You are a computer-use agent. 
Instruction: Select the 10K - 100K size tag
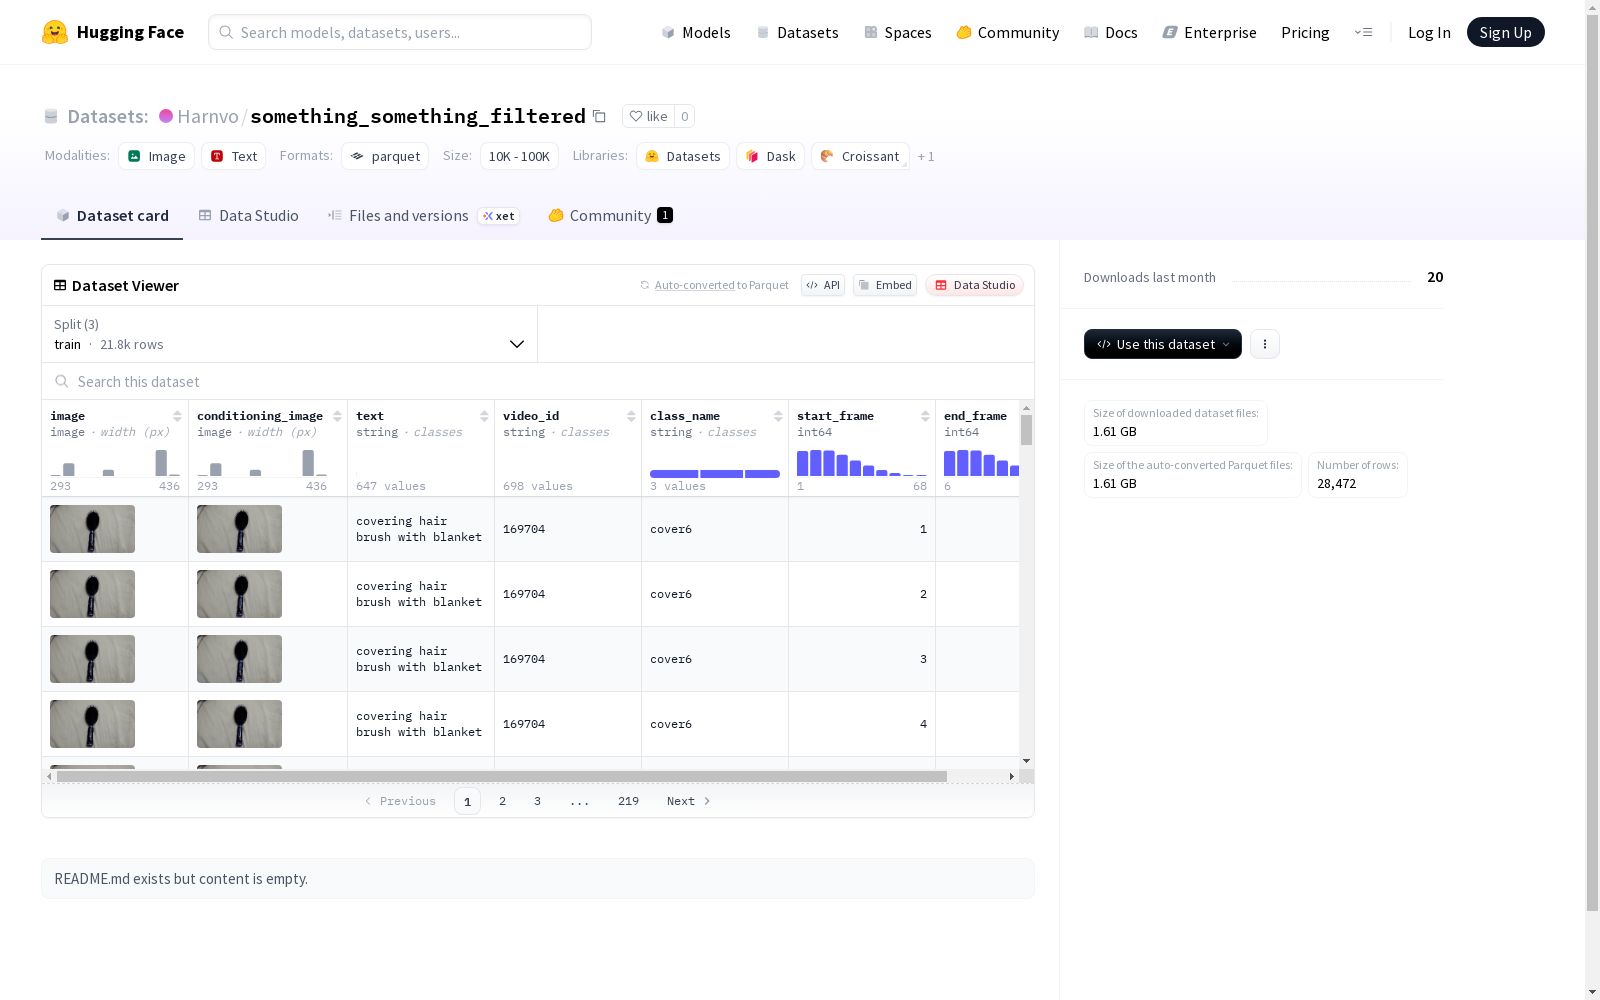pyautogui.click(x=519, y=156)
